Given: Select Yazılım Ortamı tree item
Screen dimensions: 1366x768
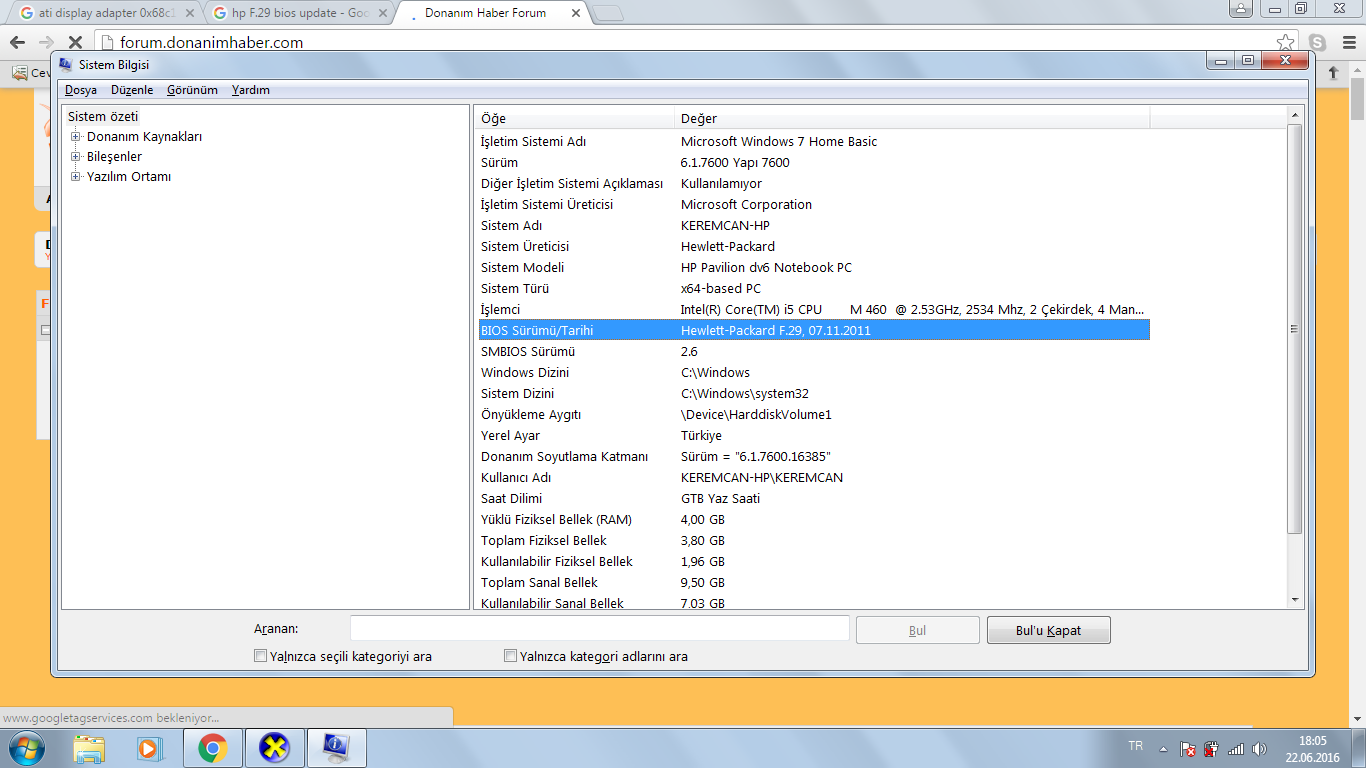Looking at the screenshot, I should 129,177.
